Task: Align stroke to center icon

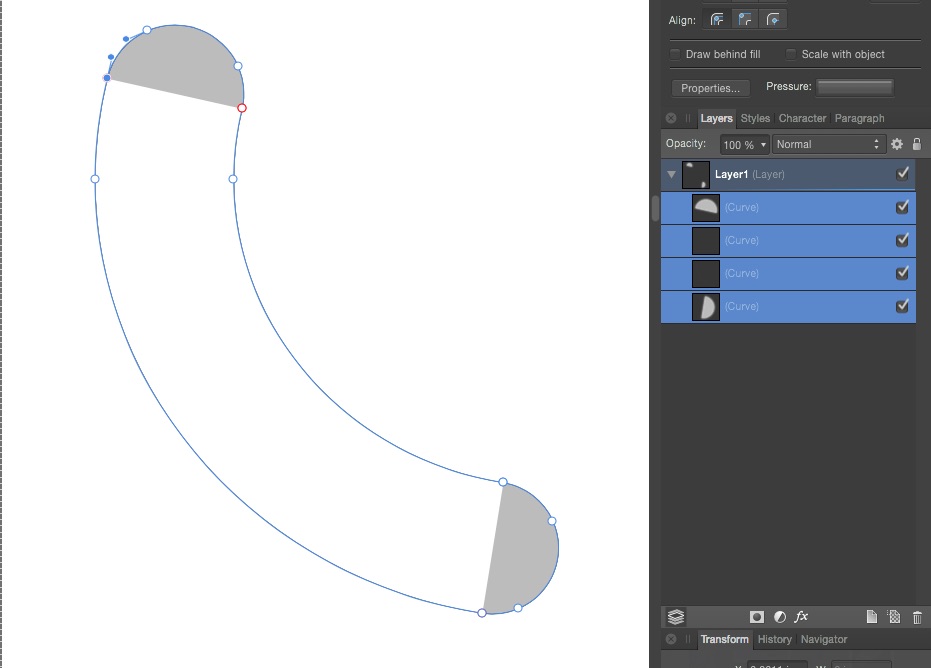Action: (x=717, y=19)
